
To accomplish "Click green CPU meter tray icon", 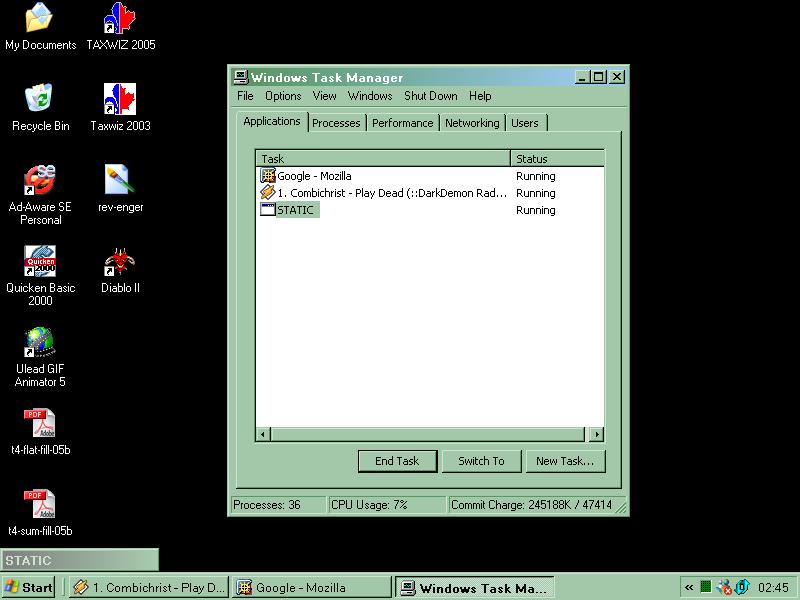I will click(x=706, y=587).
